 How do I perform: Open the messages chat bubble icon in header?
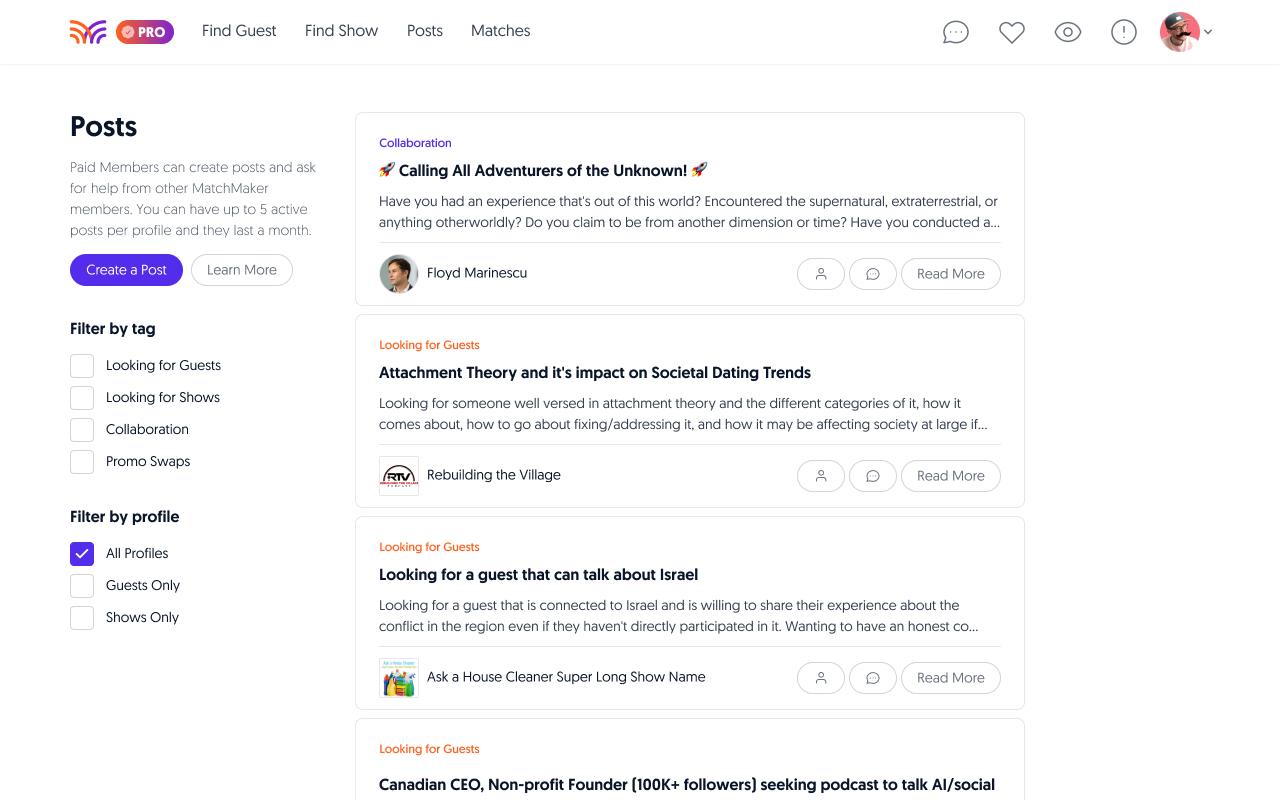click(x=956, y=32)
